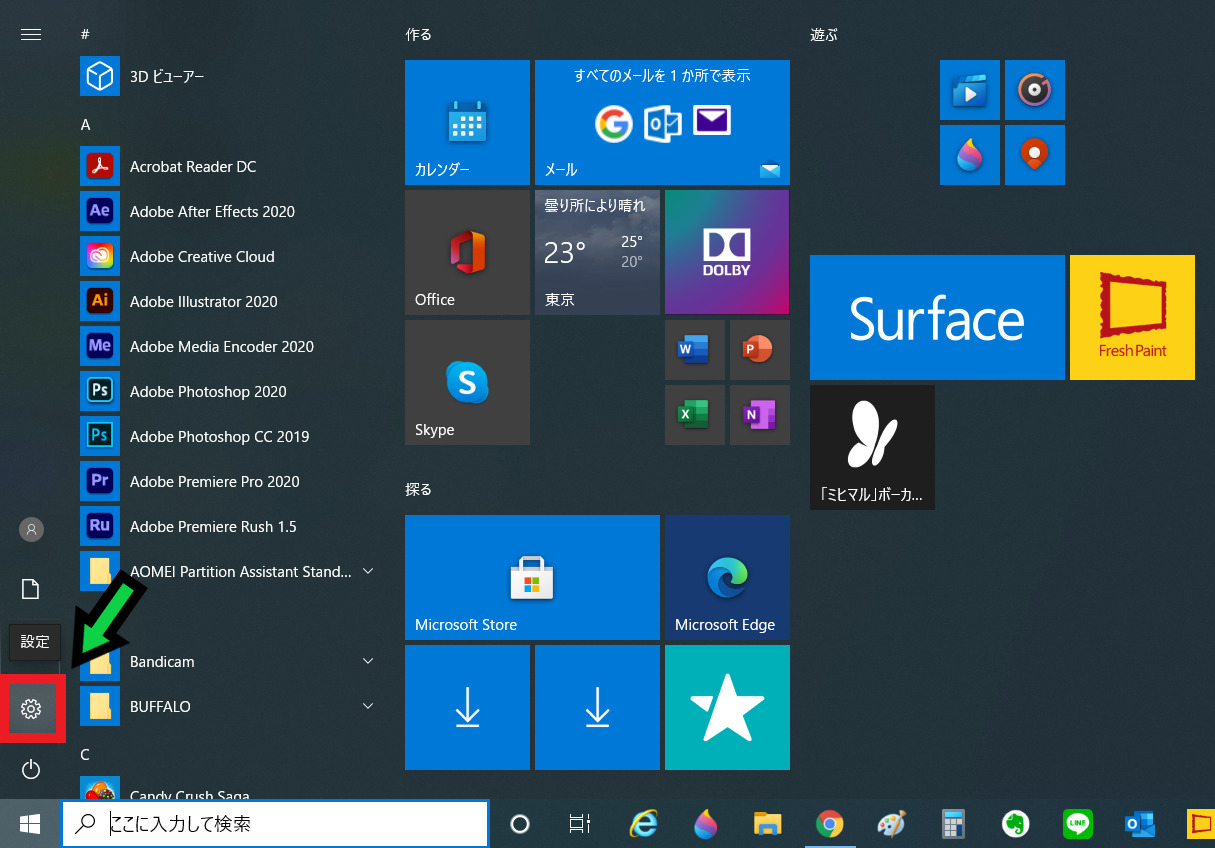
Task: Jump via letter A header in app list
Action: [85, 124]
